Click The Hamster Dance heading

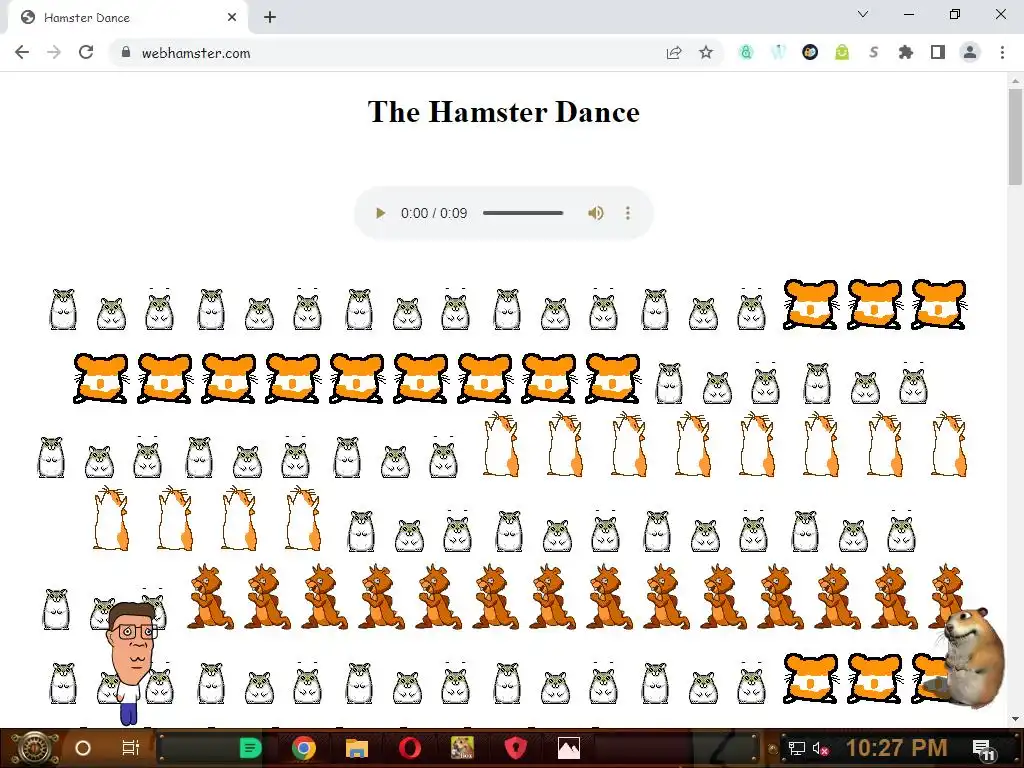pos(504,112)
